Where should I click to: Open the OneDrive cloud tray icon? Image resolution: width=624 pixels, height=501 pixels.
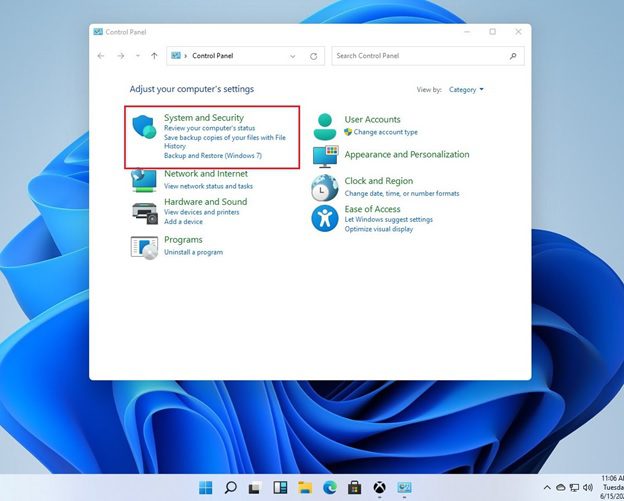pos(561,487)
